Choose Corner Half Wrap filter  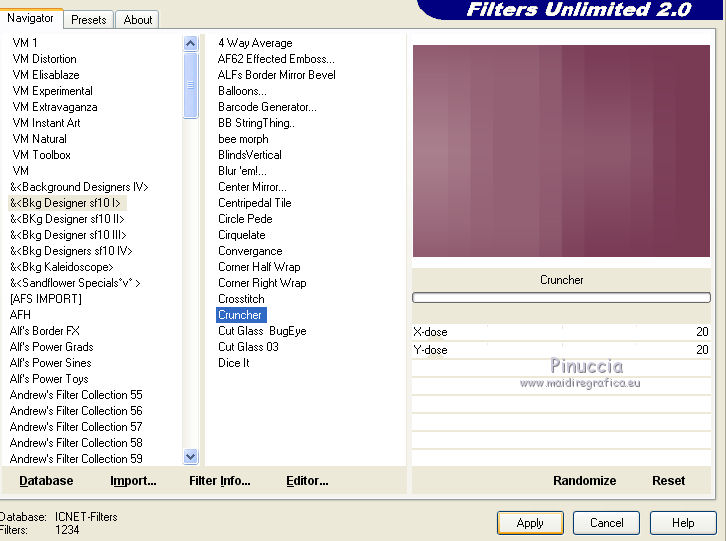[x=259, y=267]
